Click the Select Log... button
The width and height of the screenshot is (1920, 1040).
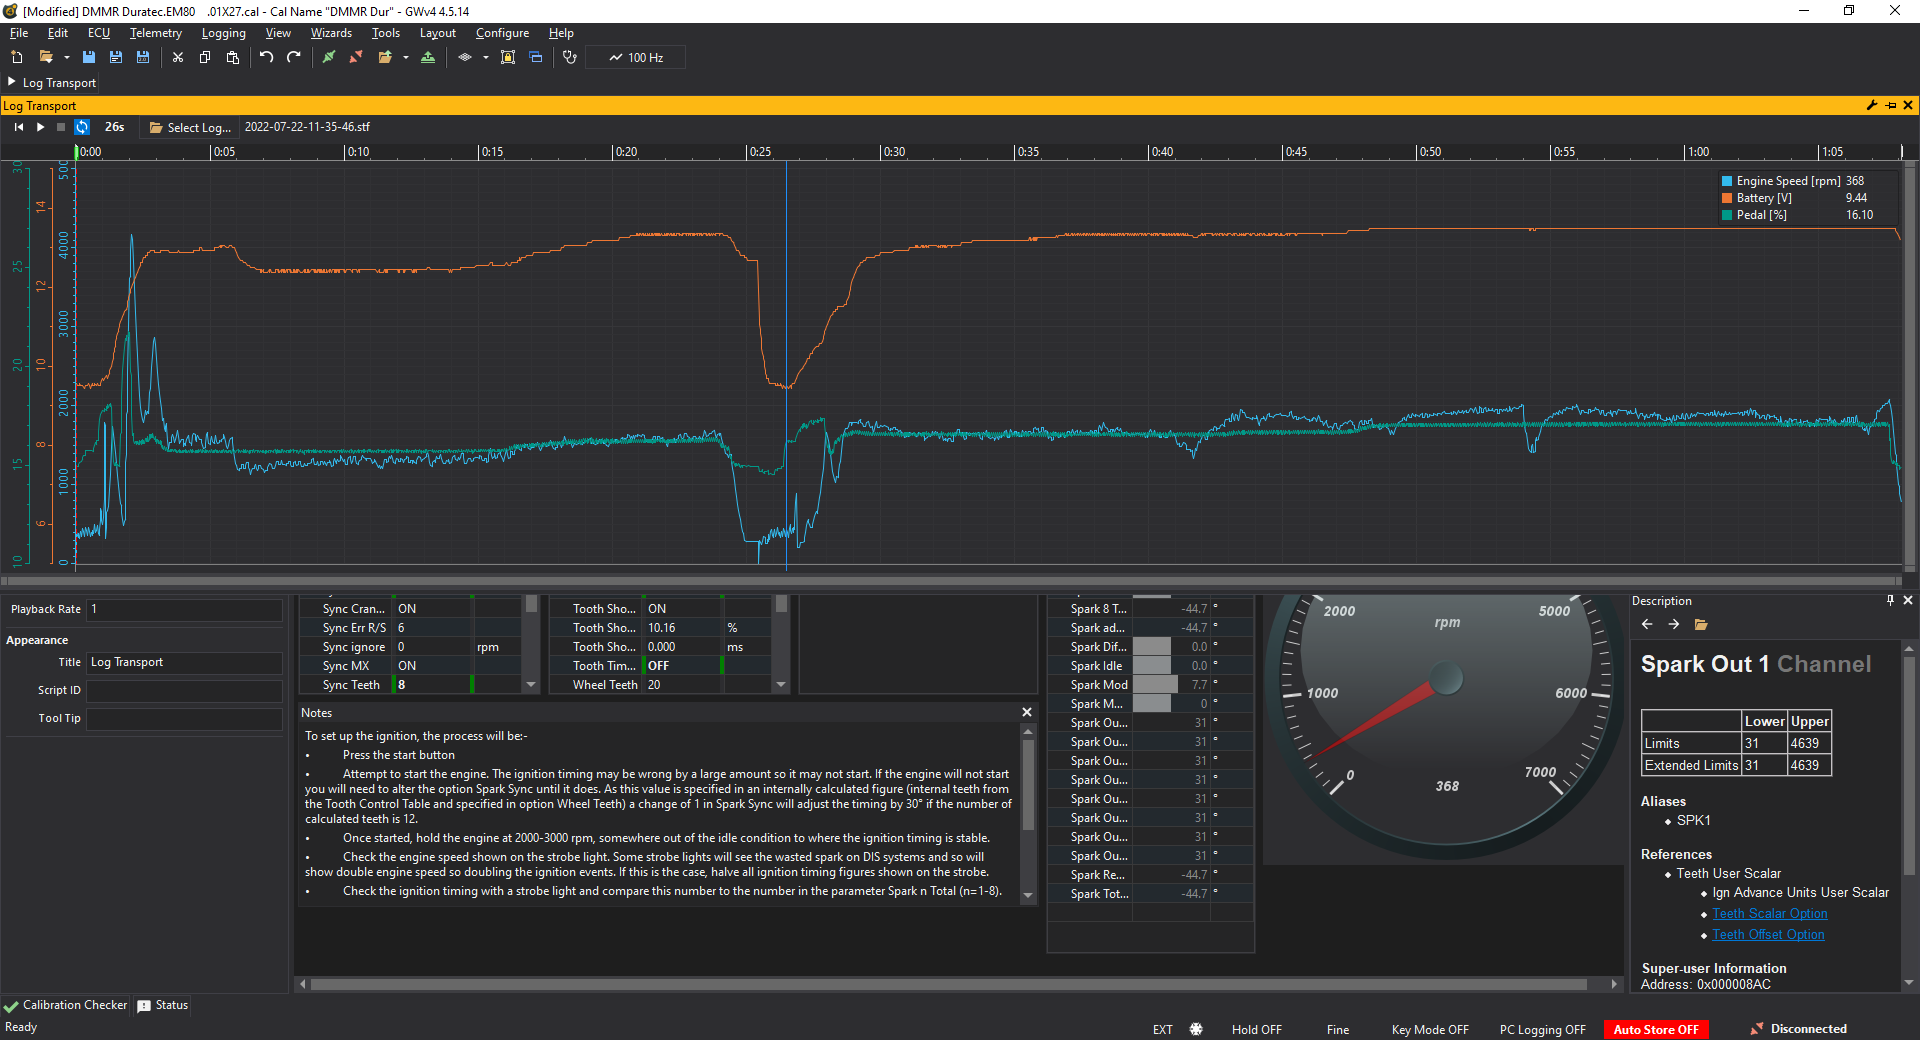click(x=190, y=127)
